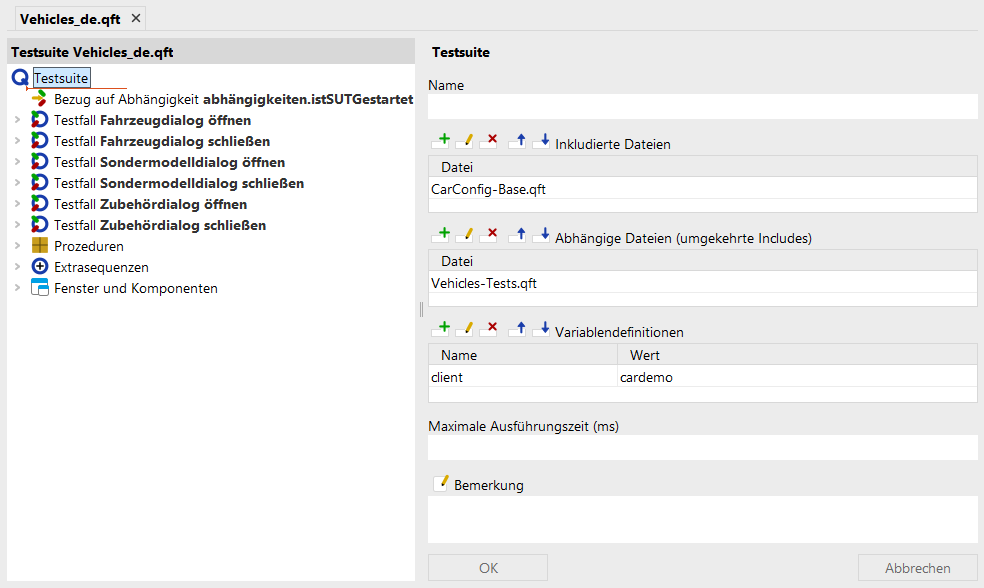Click the Prozeduren grid icon

(x=40, y=245)
